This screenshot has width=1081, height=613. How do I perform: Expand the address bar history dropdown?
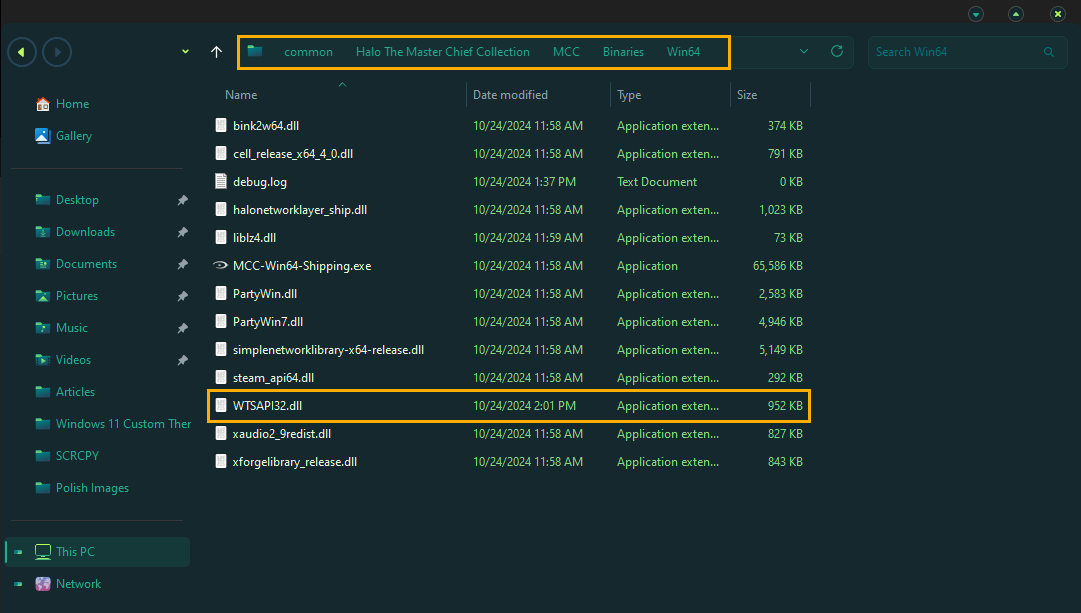pyautogui.click(x=804, y=52)
